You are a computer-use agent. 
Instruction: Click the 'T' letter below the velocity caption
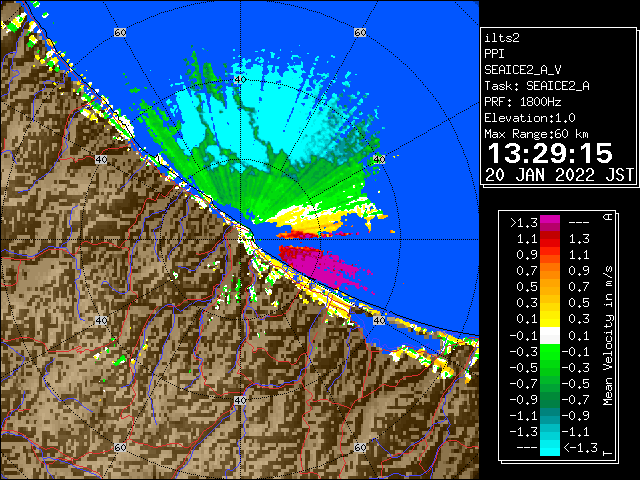pos(608,453)
